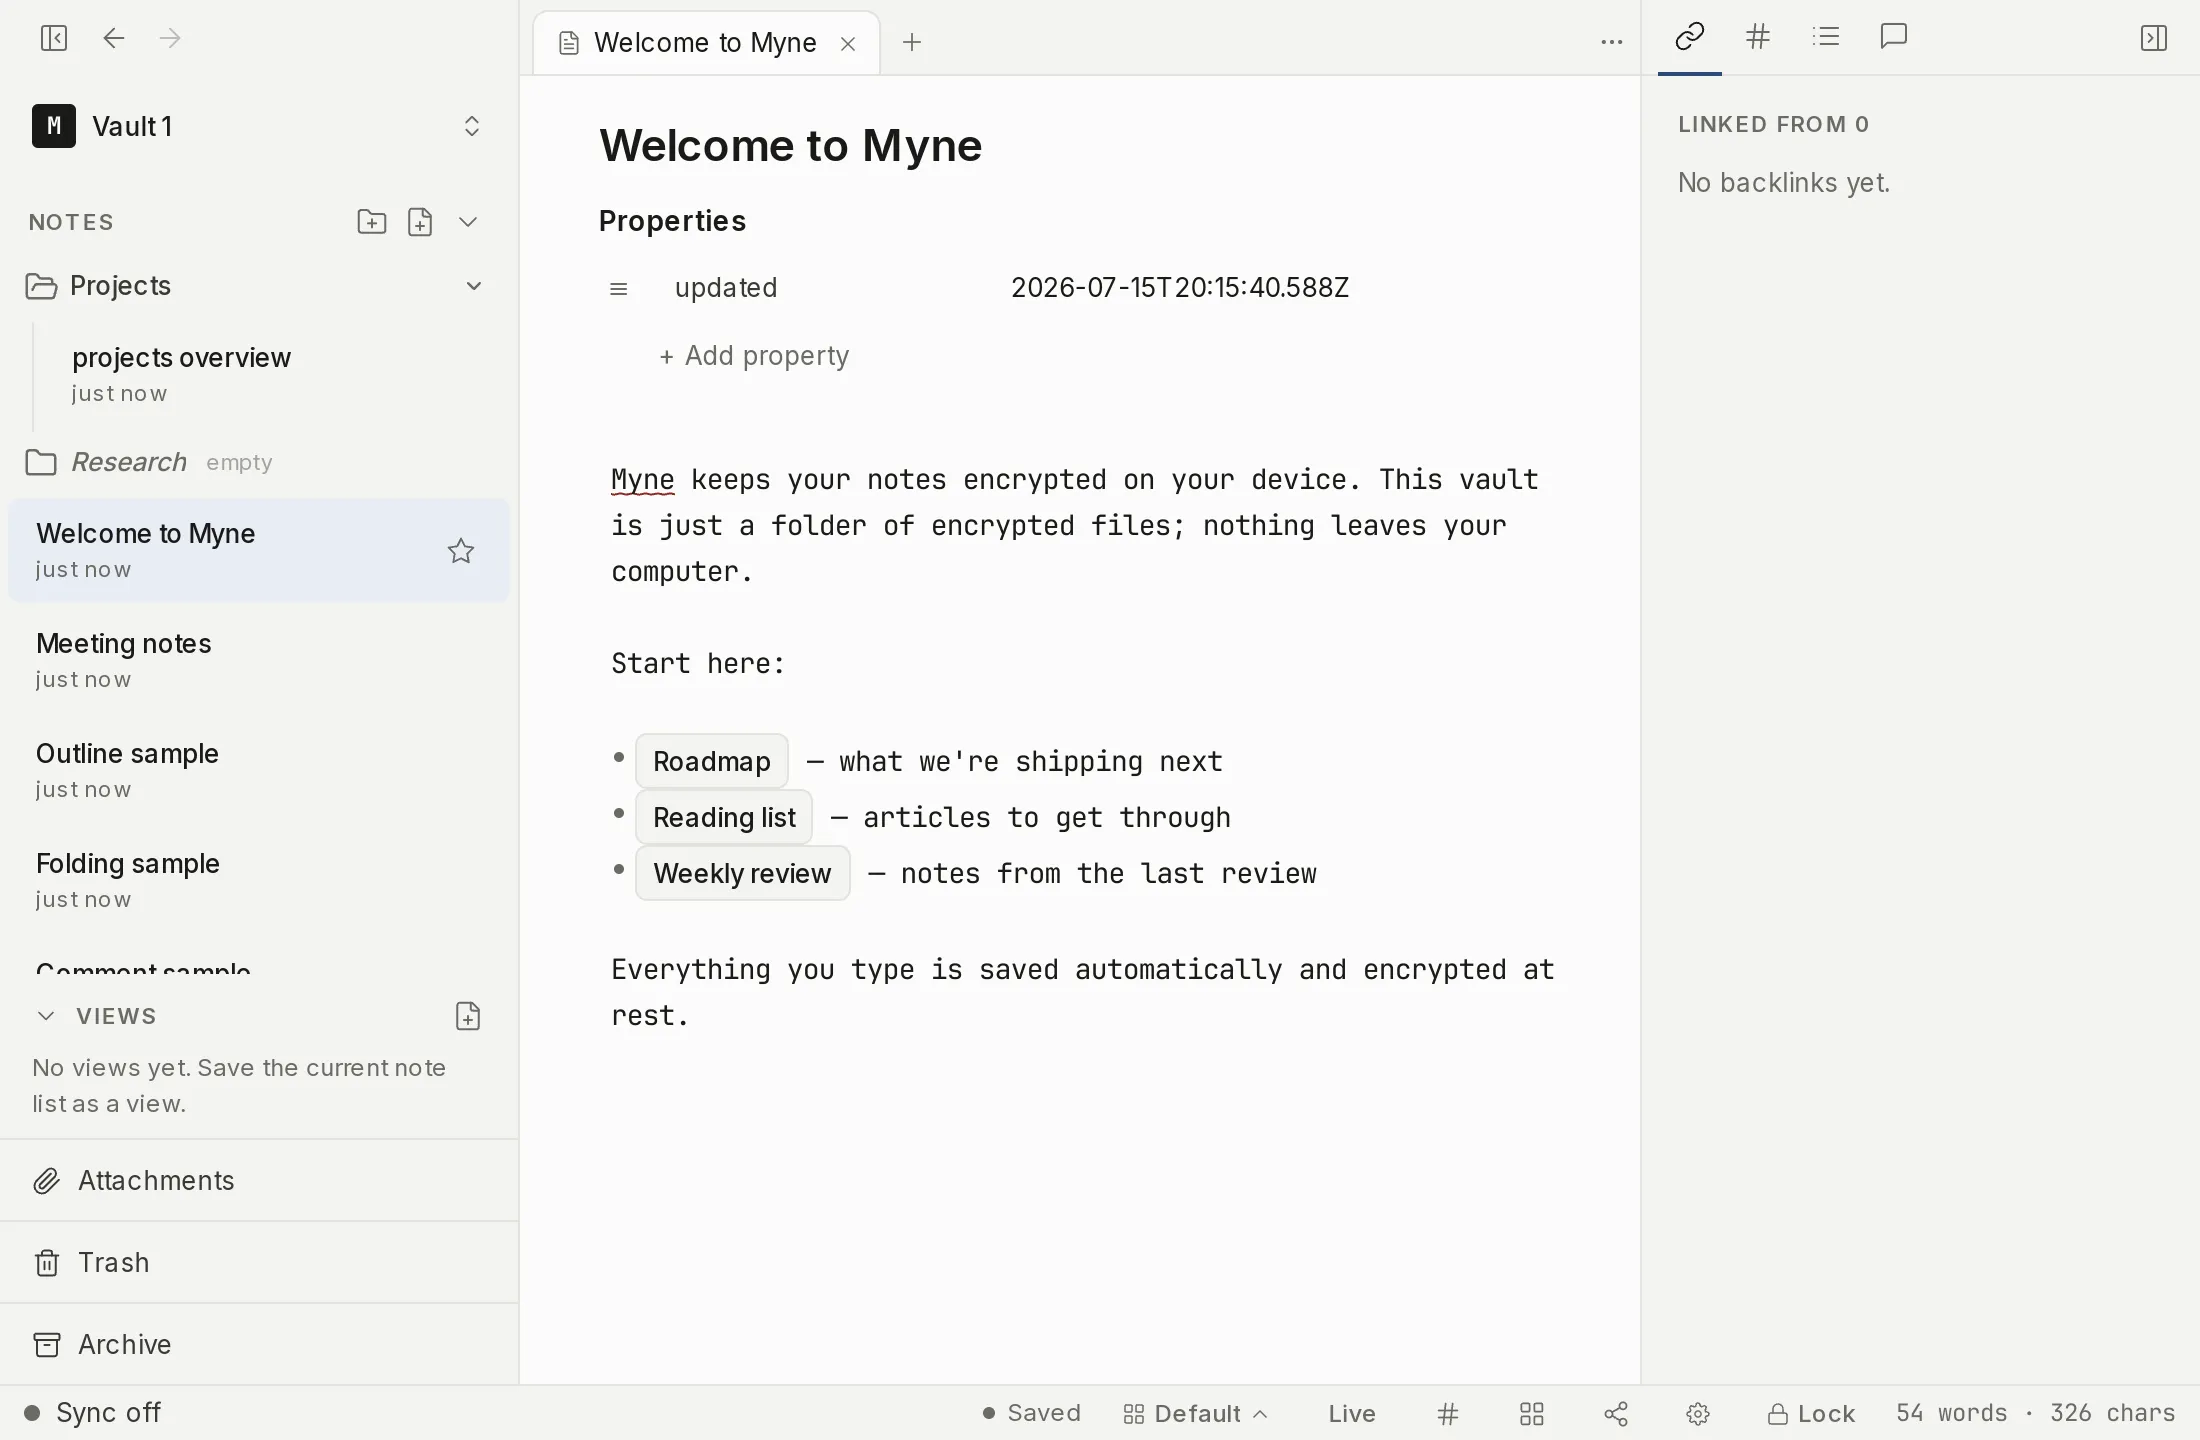Collapse the left sidebar with the panel icon

54,38
